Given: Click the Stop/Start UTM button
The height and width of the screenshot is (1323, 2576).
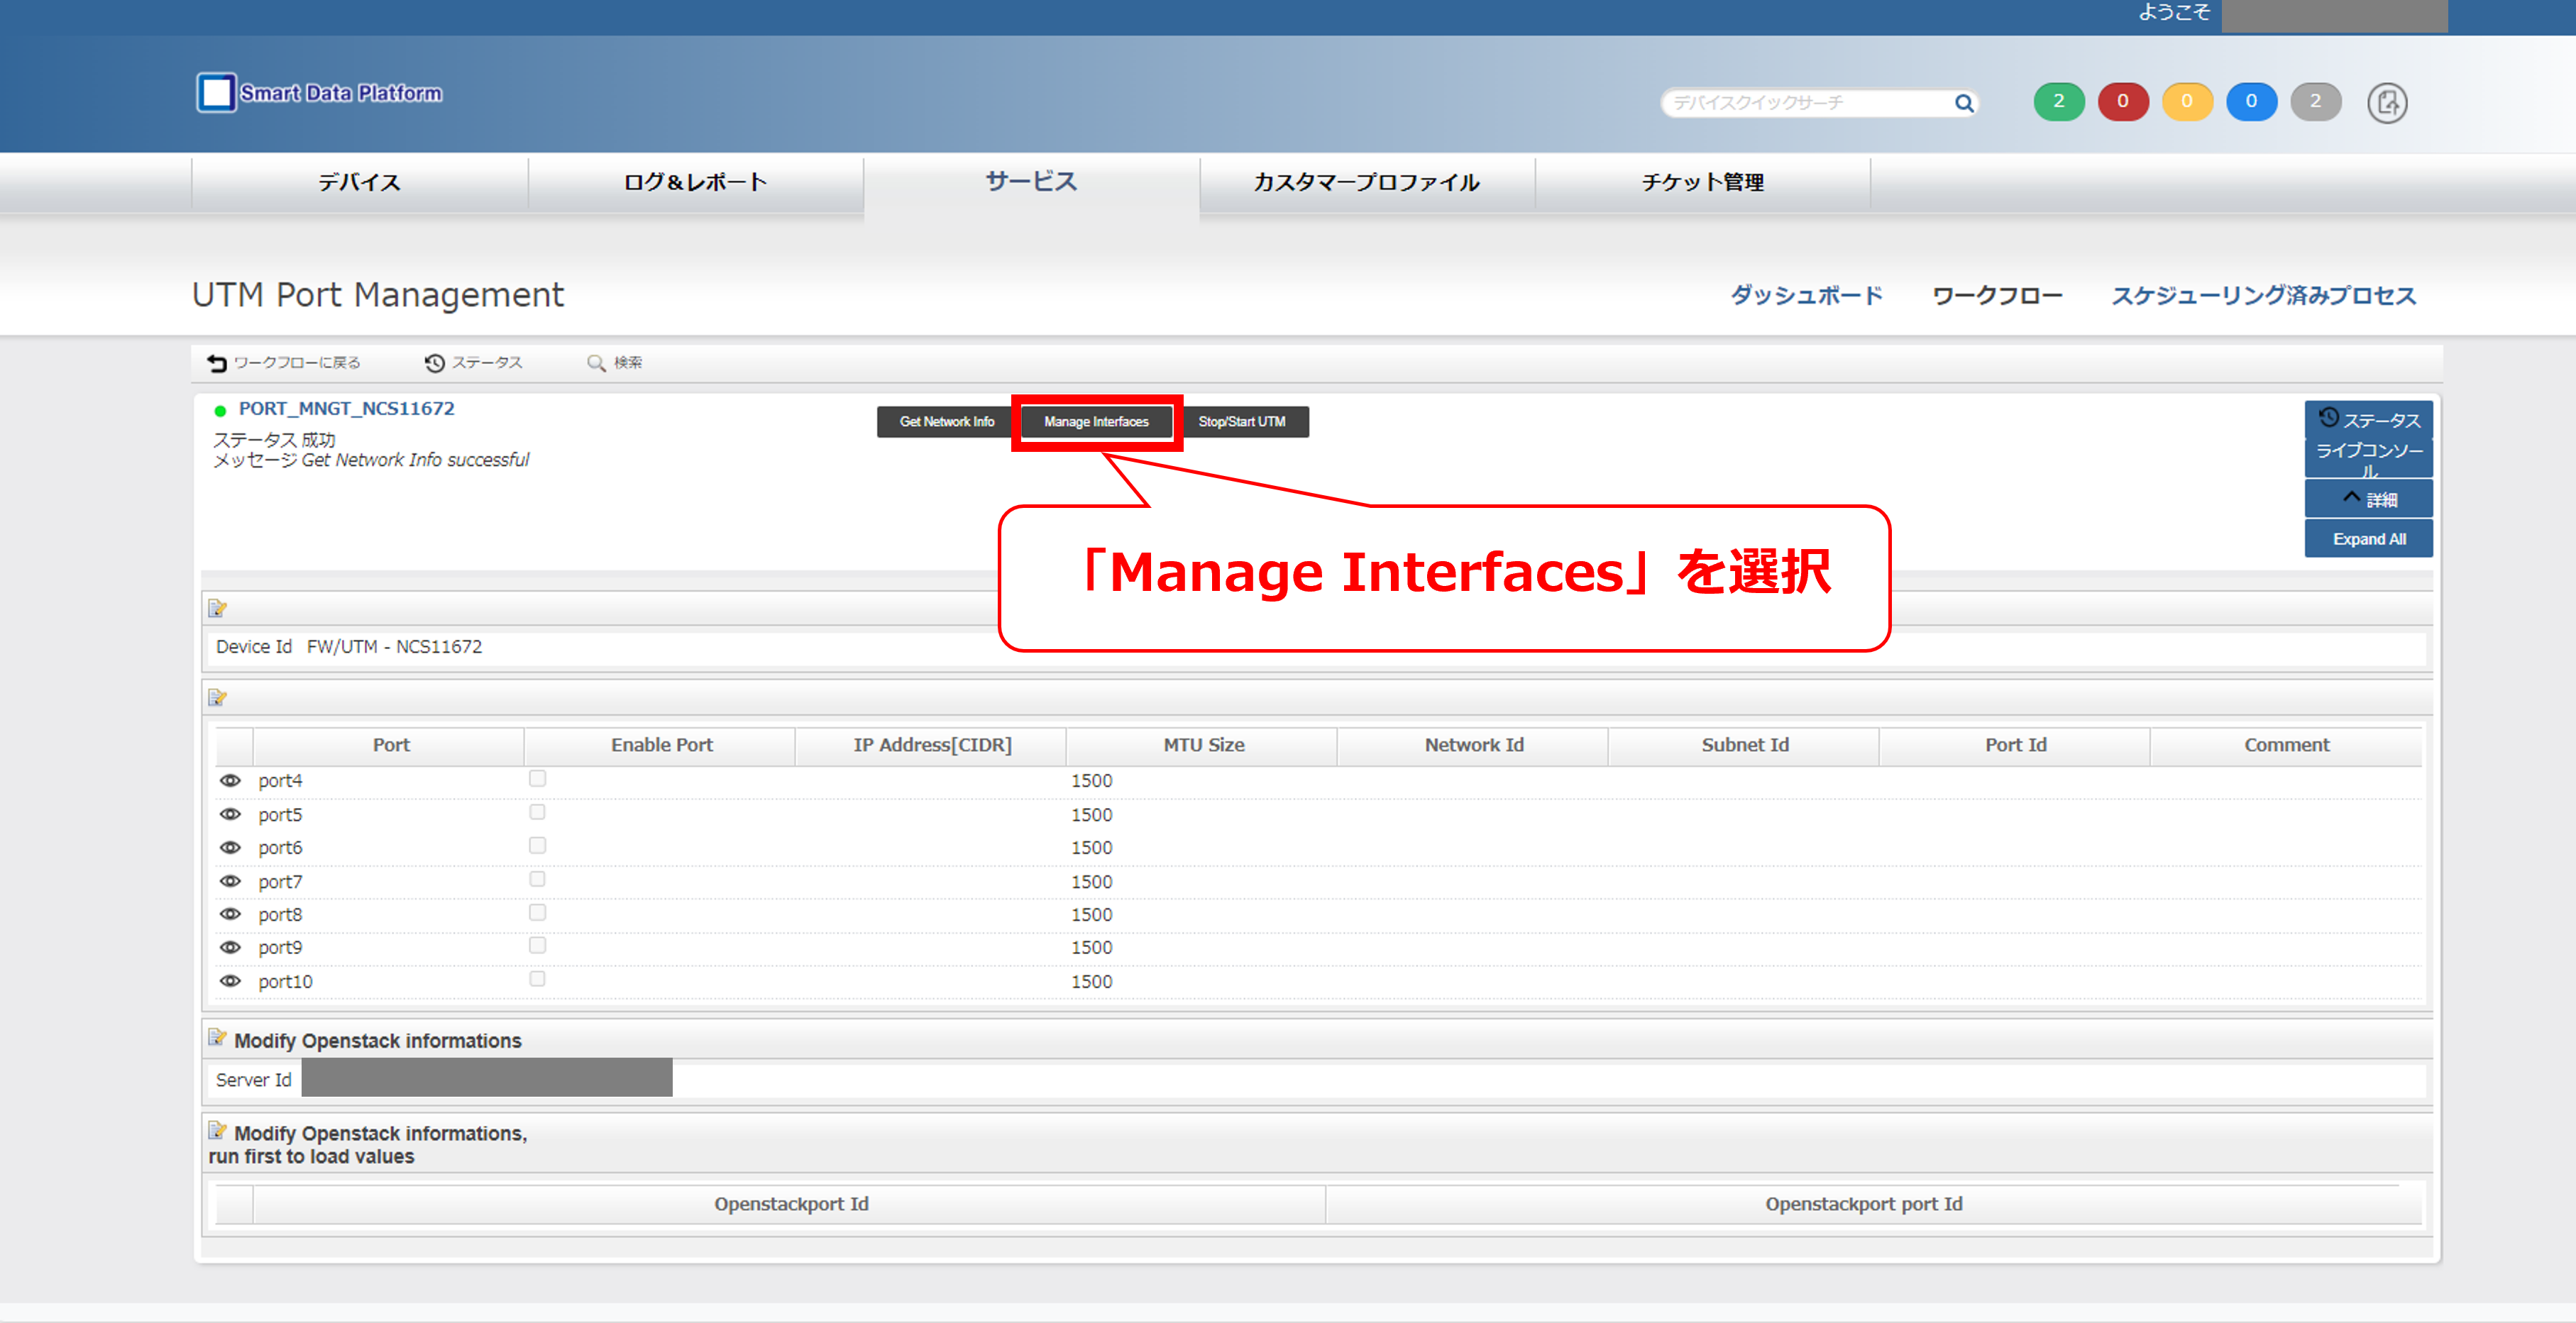Looking at the screenshot, I should [x=1242, y=422].
